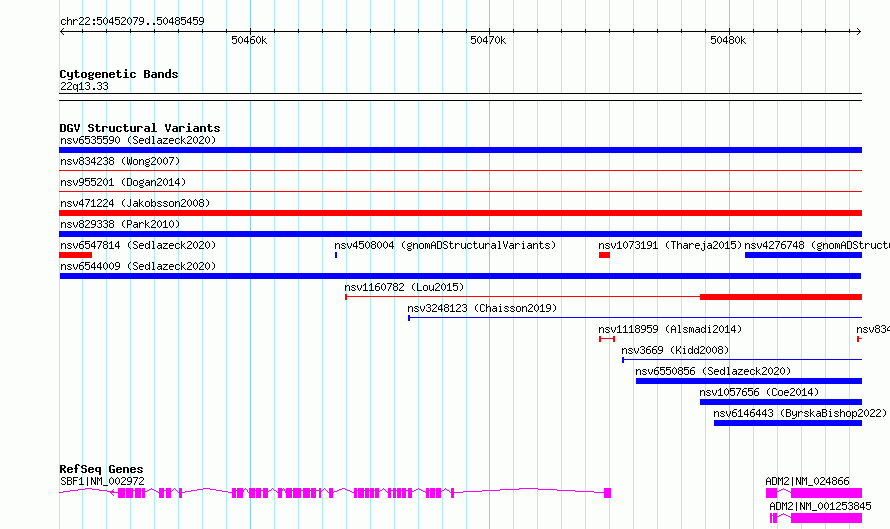Image resolution: width=890 pixels, height=529 pixels.
Task: Select the nsv471224 (Jakobsson2008) label
Action: 135,203
